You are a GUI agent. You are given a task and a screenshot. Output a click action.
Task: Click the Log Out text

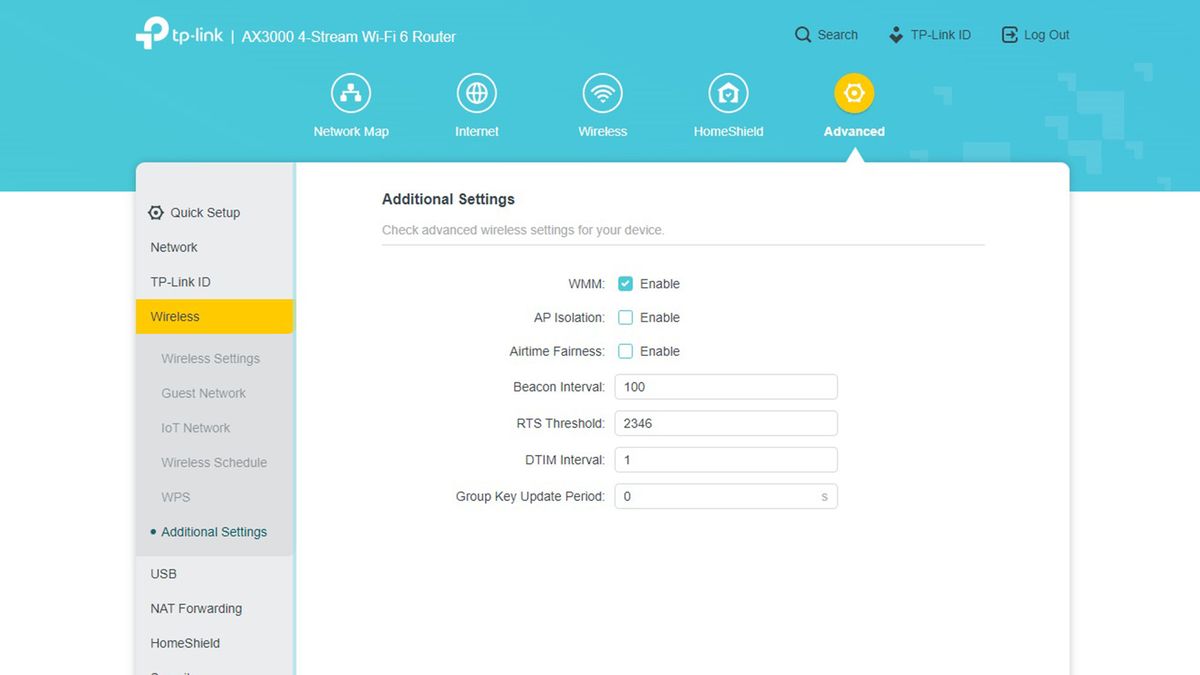[x=1047, y=35]
